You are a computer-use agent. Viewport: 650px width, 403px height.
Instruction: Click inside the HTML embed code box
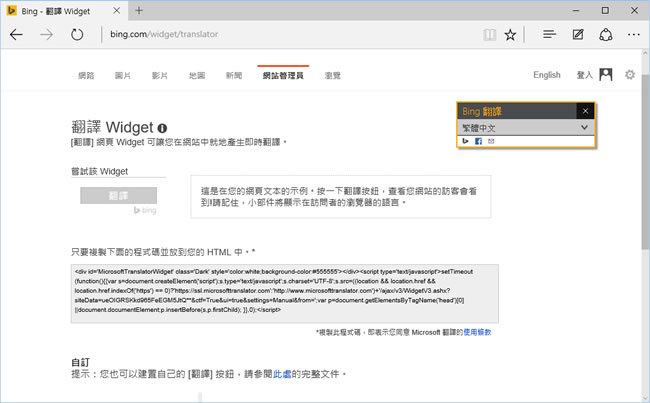285,294
